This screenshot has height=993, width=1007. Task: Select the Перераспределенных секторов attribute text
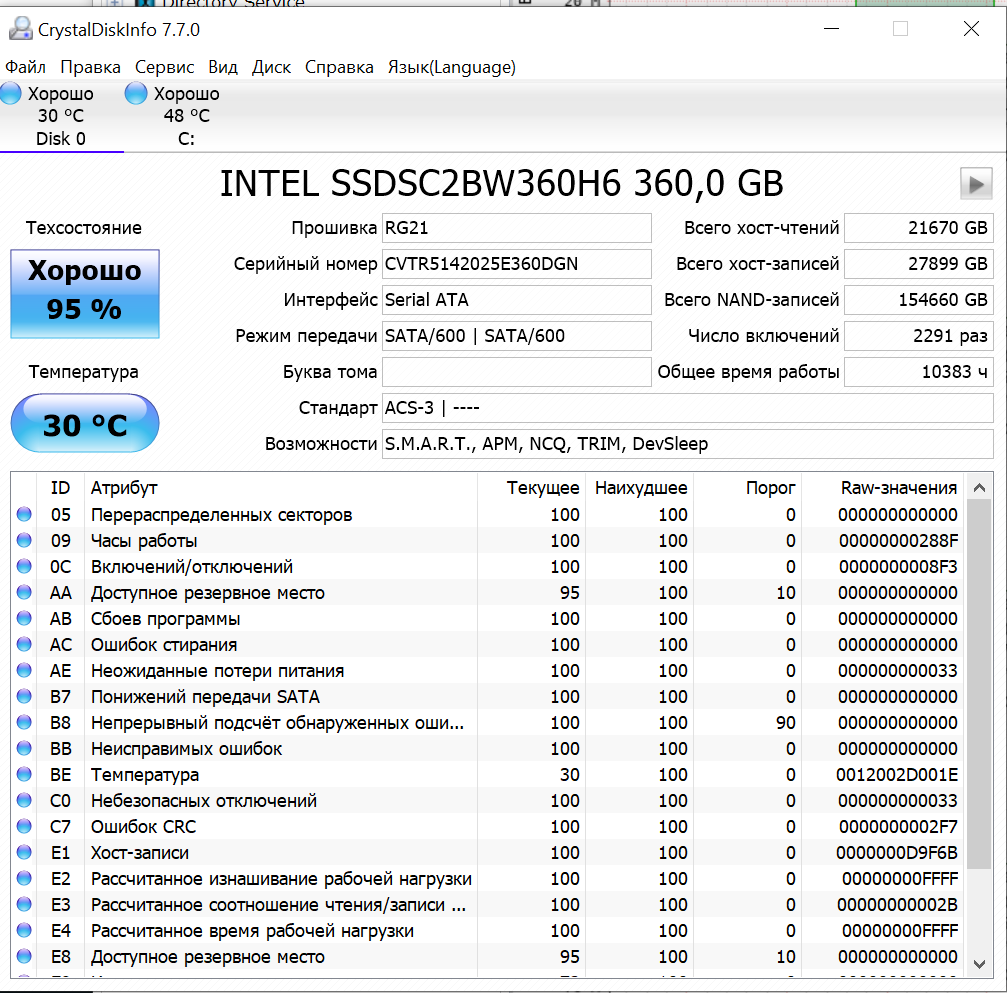pos(222,515)
